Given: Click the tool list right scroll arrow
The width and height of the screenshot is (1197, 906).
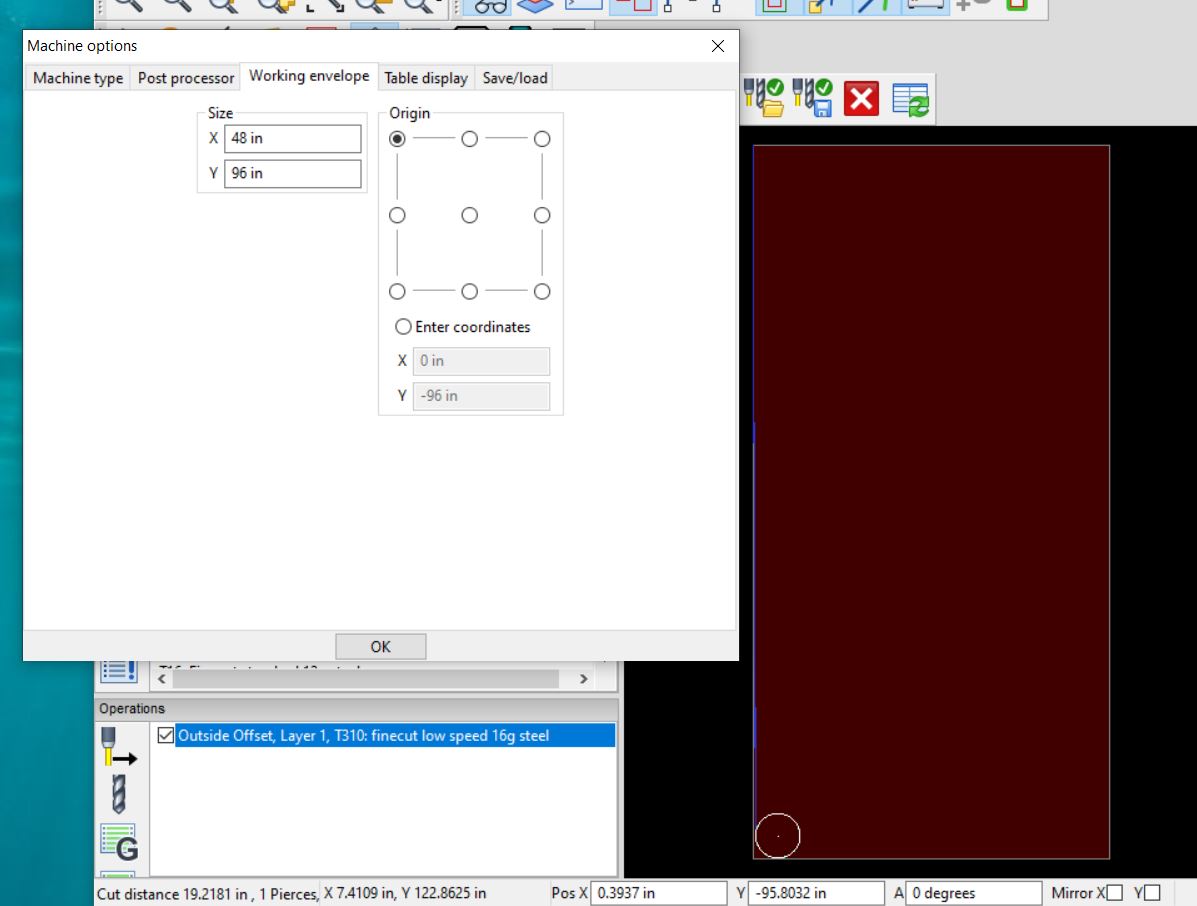Looking at the screenshot, I should click(x=584, y=679).
